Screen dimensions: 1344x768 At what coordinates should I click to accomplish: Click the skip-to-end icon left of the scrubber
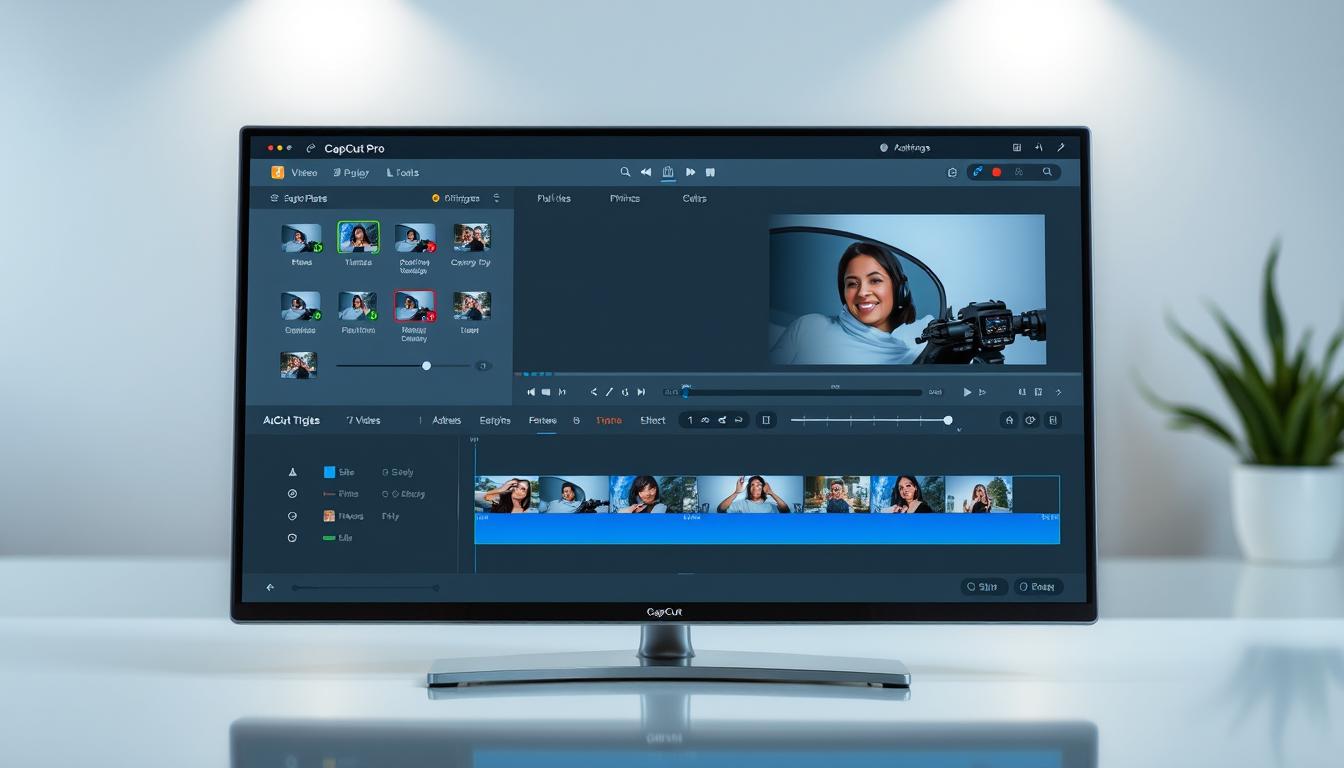641,392
